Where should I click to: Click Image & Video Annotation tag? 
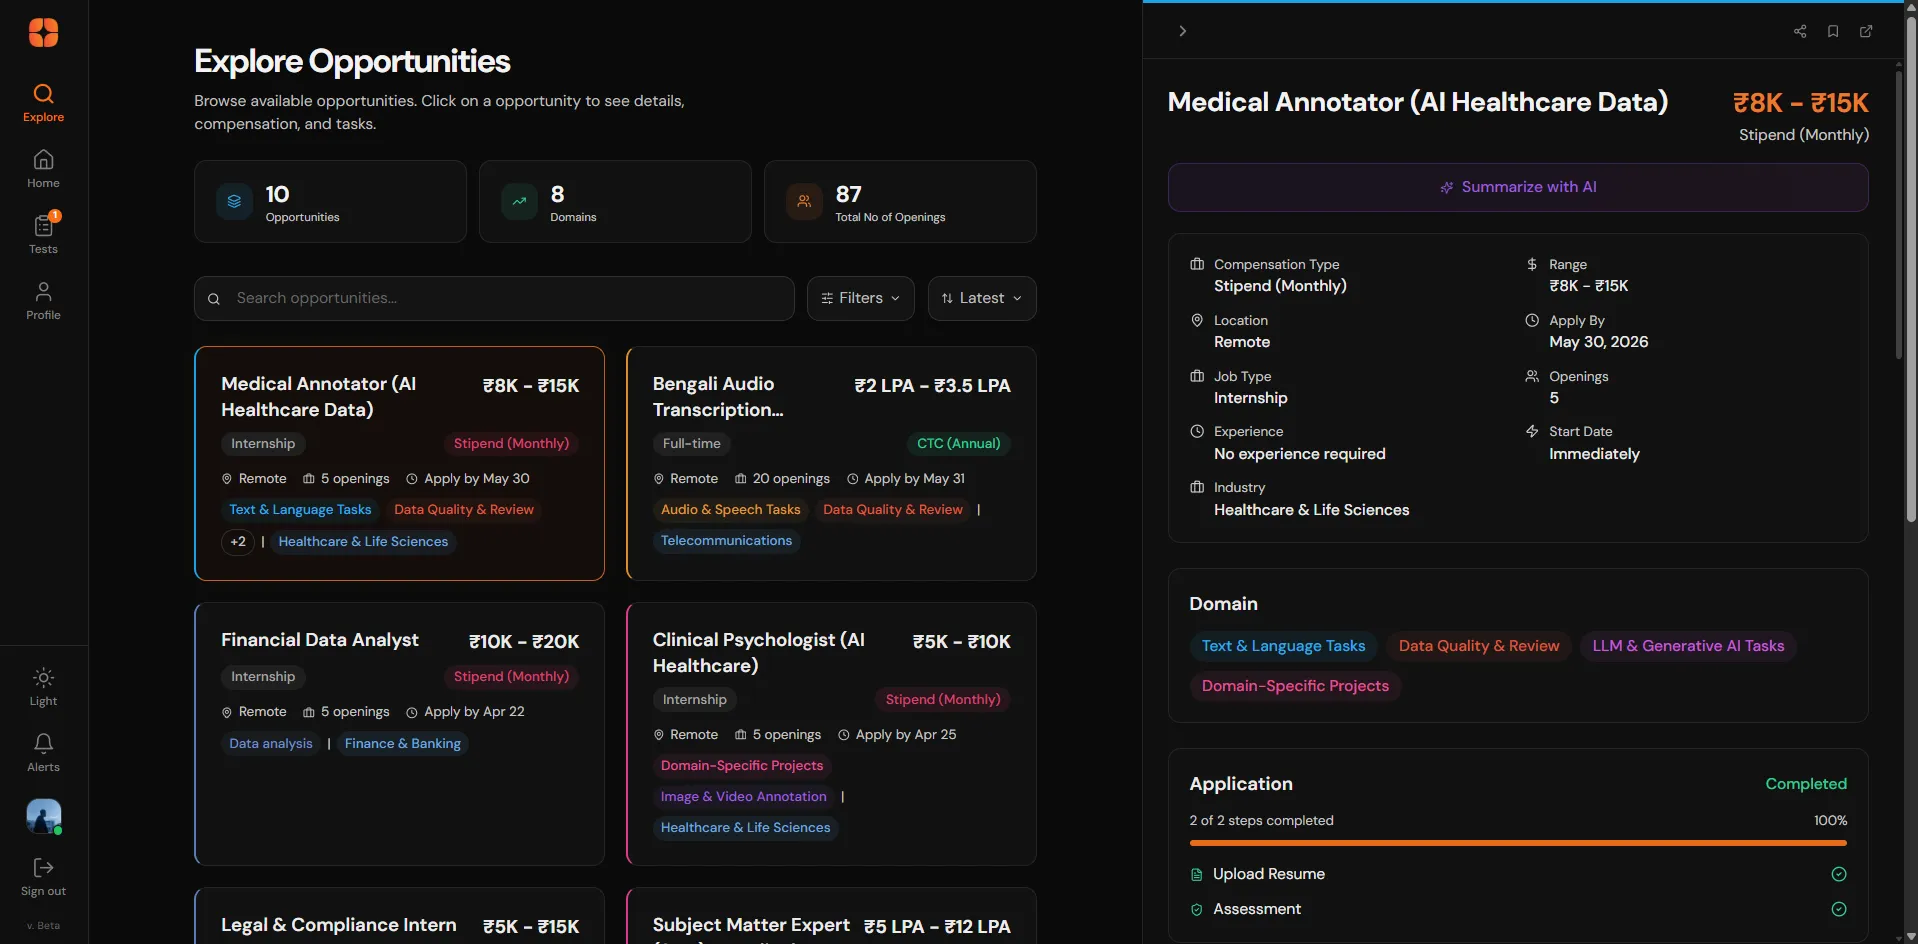(x=743, y=797)
